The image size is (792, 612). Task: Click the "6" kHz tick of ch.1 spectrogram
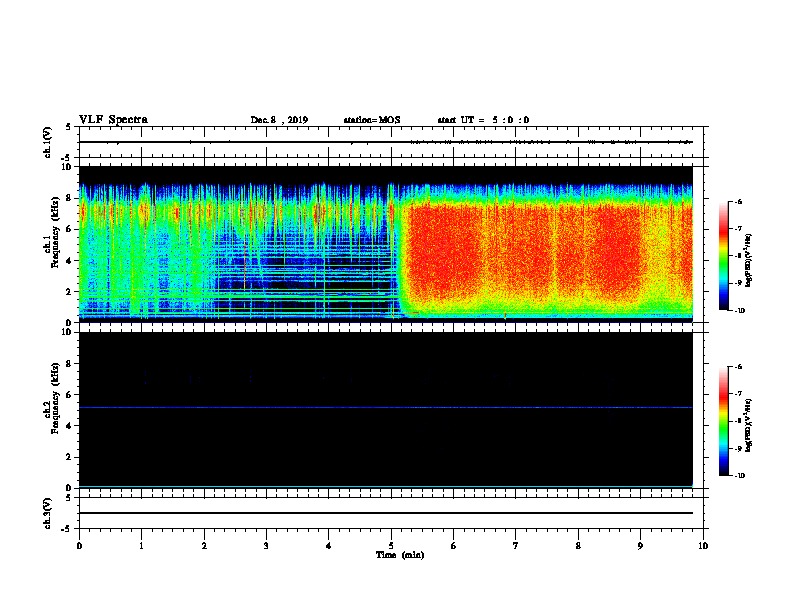pos(70,230)
